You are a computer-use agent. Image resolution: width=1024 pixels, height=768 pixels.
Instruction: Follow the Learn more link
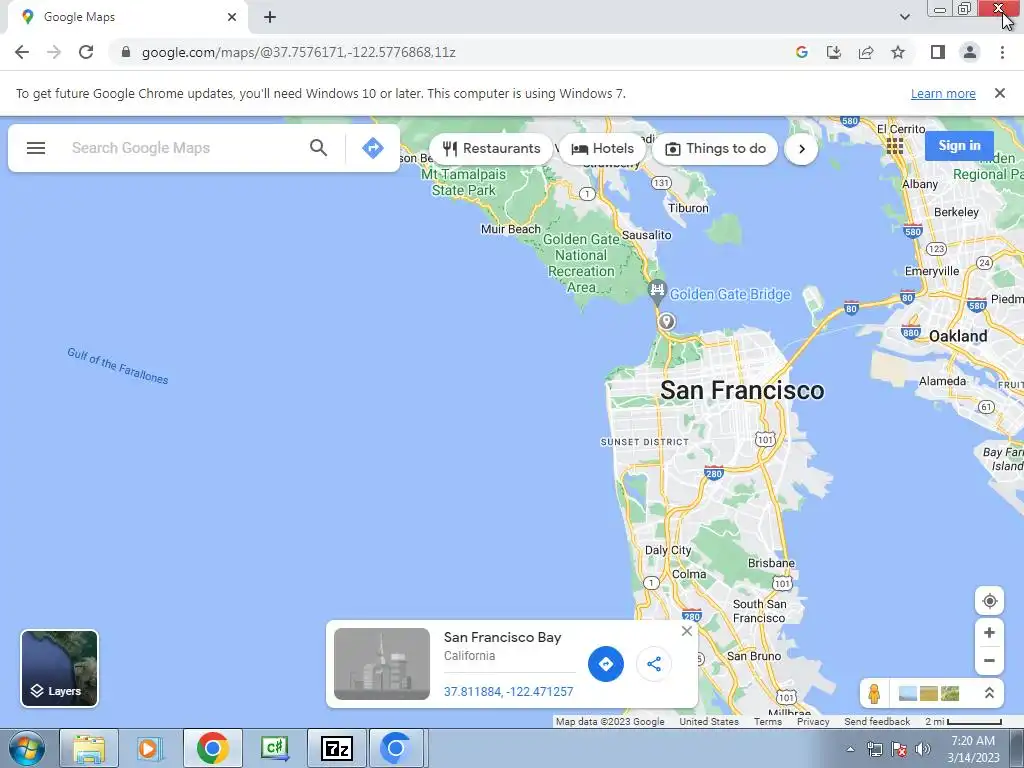[x=943, y=93]
